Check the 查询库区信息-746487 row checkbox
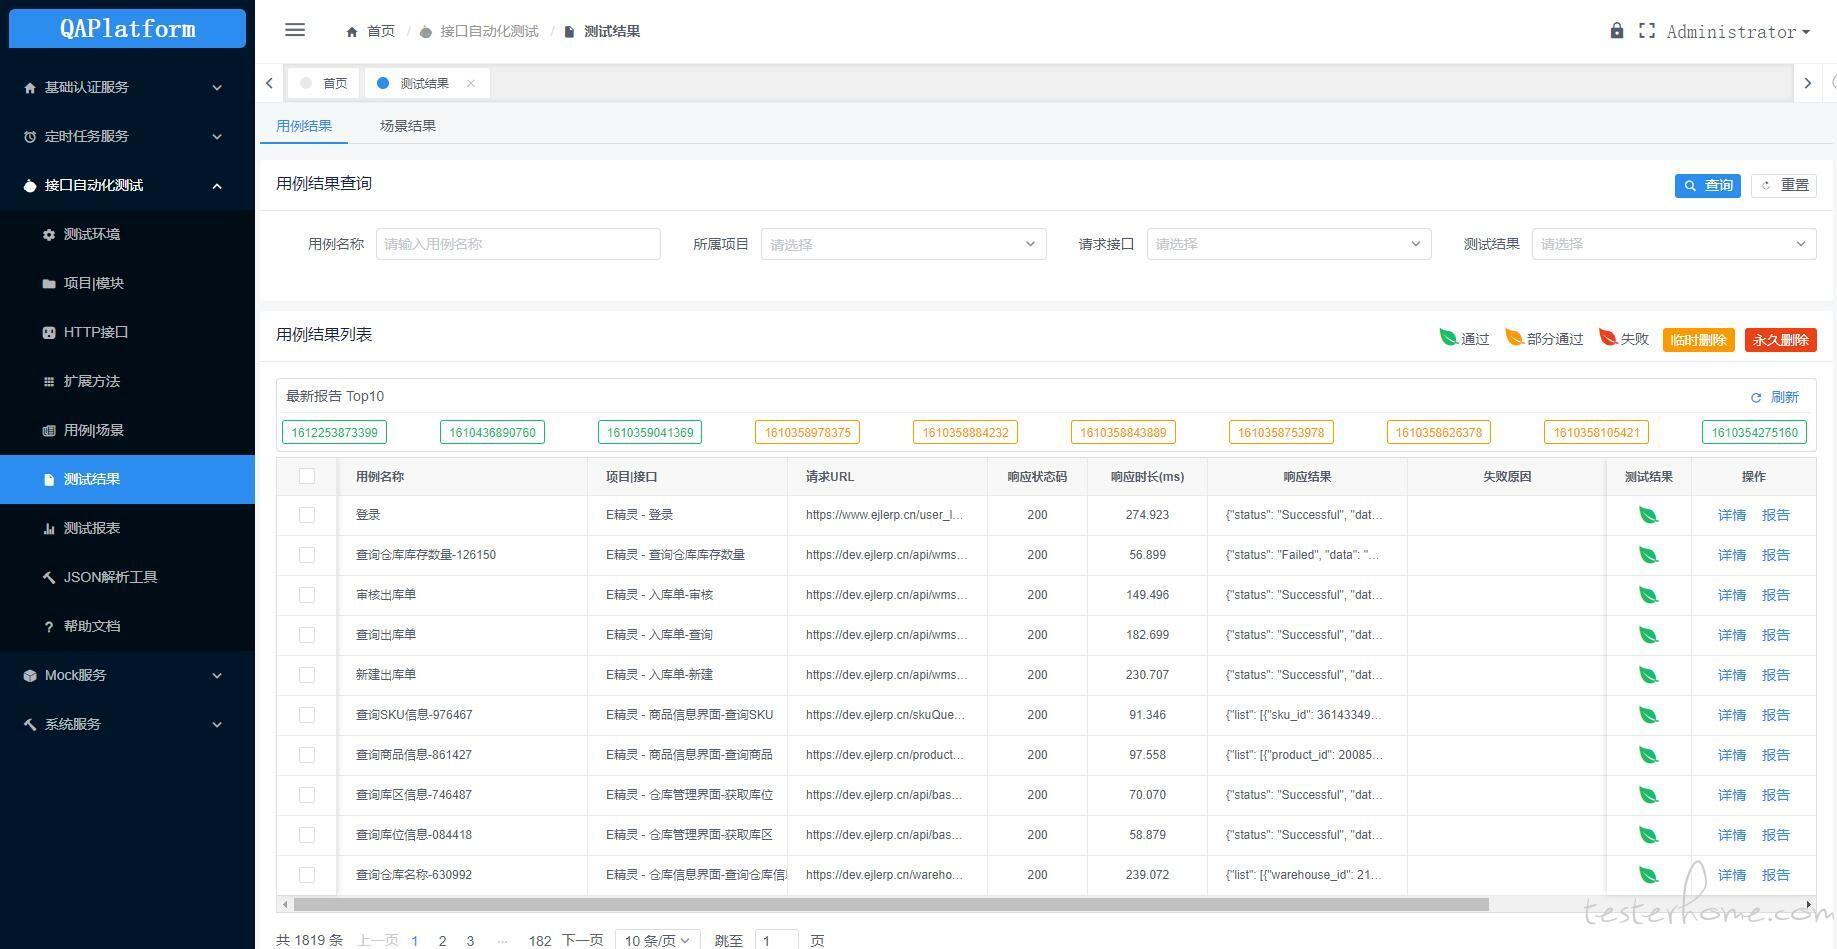The image size is (1837, 949). [x=307, y=795]
